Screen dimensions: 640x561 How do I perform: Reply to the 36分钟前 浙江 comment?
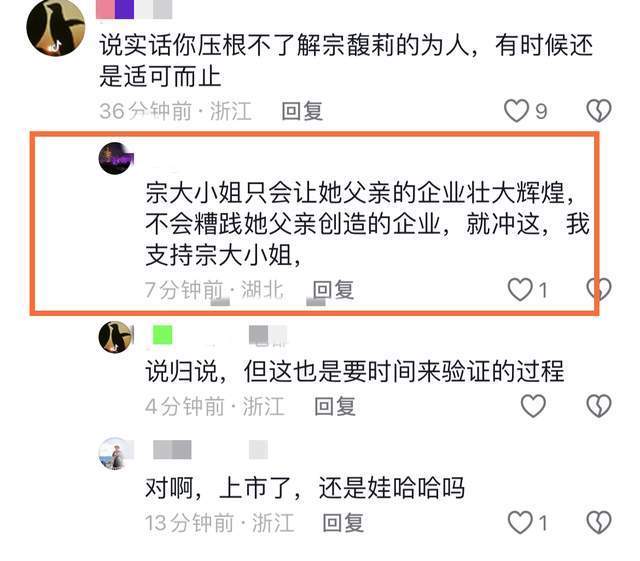(302, 111)
